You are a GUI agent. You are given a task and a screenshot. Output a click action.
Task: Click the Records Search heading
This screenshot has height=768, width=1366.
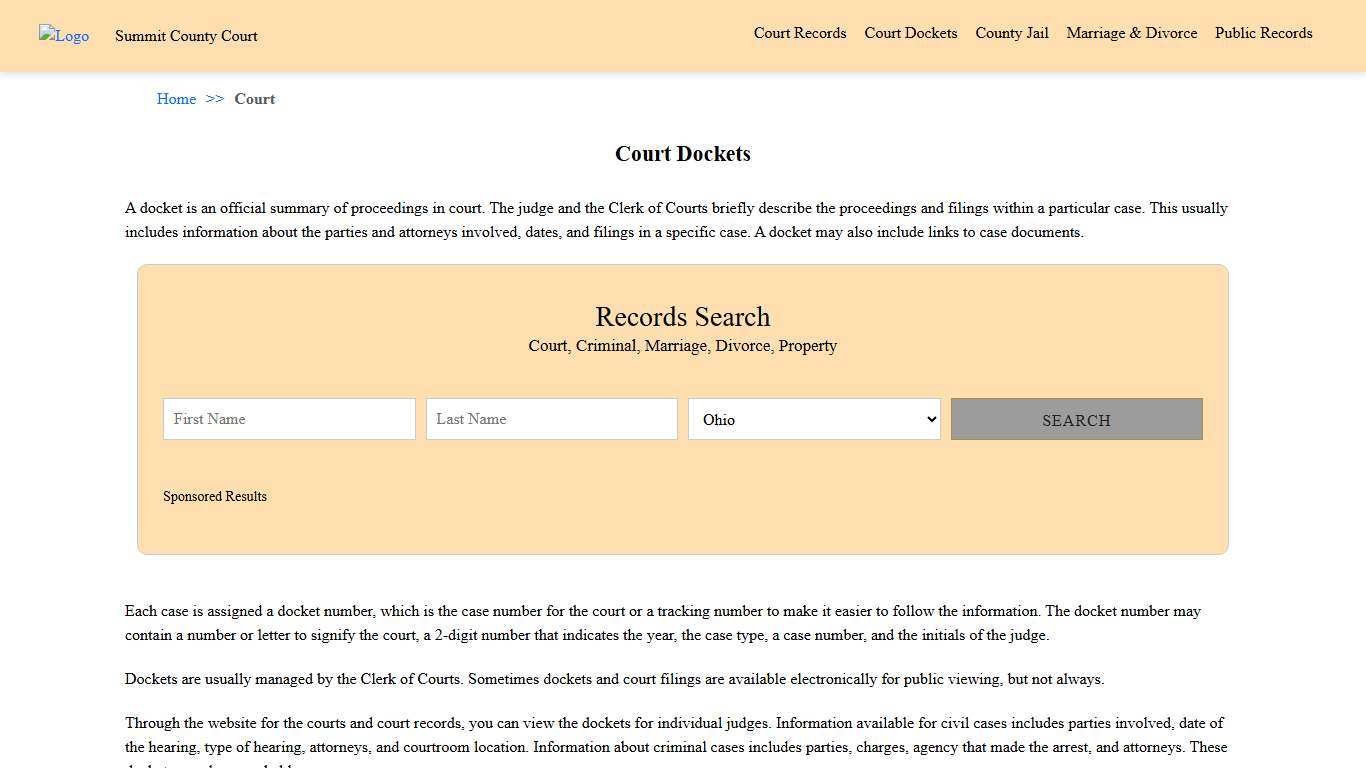(x=682, y=317)
